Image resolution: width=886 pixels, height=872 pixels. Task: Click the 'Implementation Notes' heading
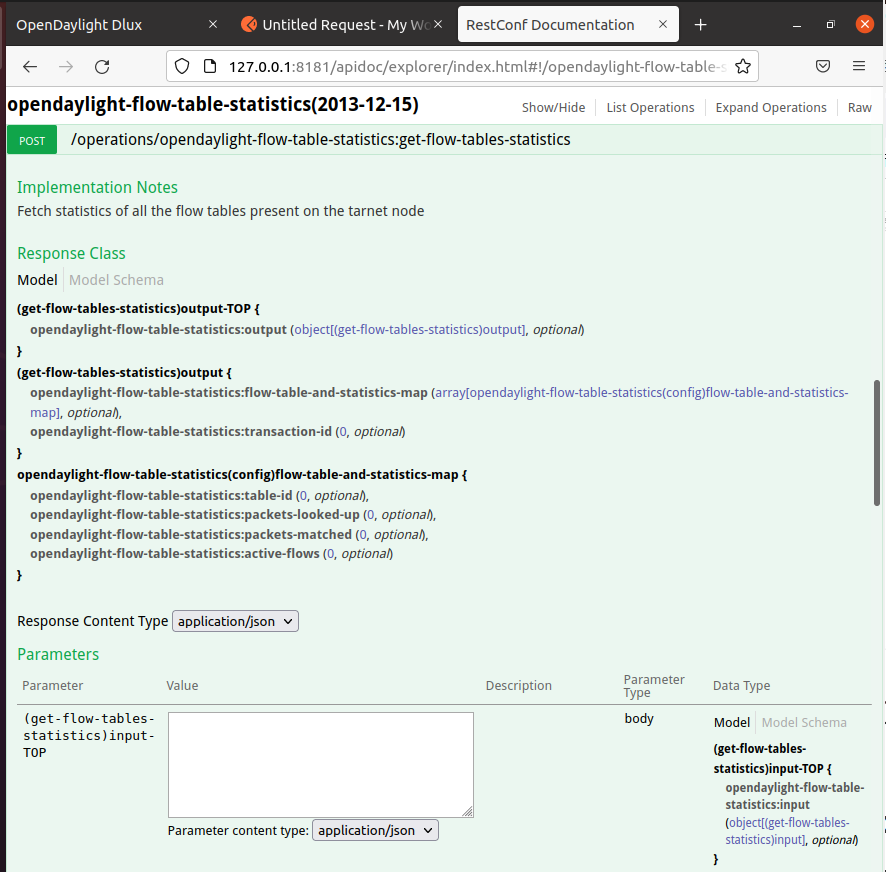click(x=97, y=187)
